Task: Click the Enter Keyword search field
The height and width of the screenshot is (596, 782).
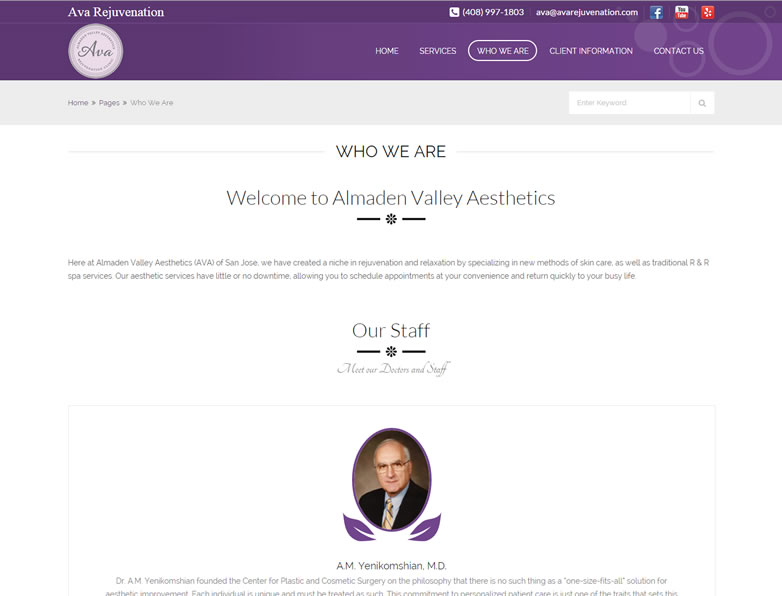Action: pyautogui.click(x=629, y=103)
